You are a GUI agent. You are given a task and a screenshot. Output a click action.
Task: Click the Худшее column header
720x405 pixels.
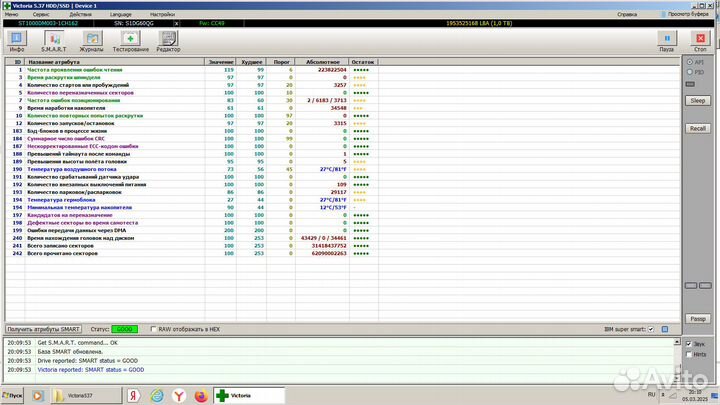[251, 62]
